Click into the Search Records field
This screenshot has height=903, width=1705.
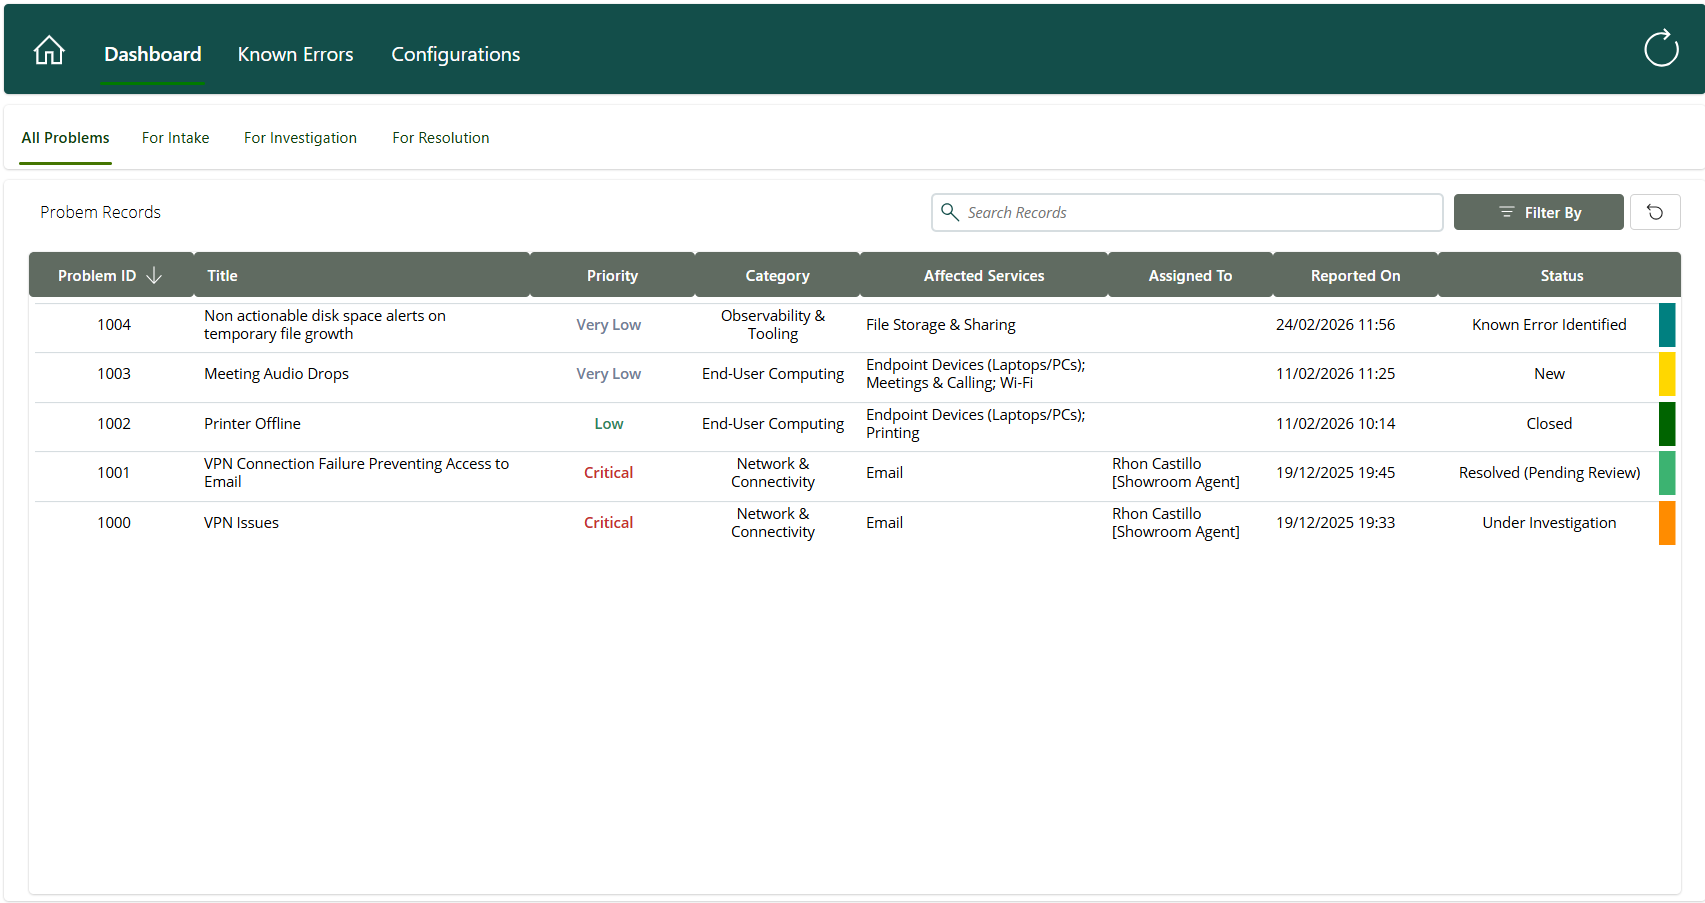[x=1200, y=212]
